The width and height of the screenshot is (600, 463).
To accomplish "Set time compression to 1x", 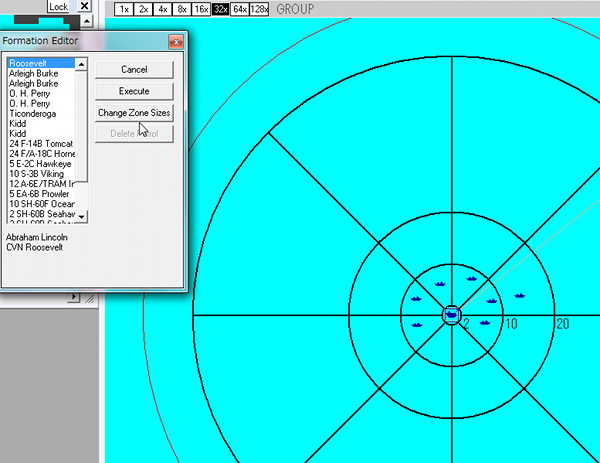I will (x=124, y=9).
